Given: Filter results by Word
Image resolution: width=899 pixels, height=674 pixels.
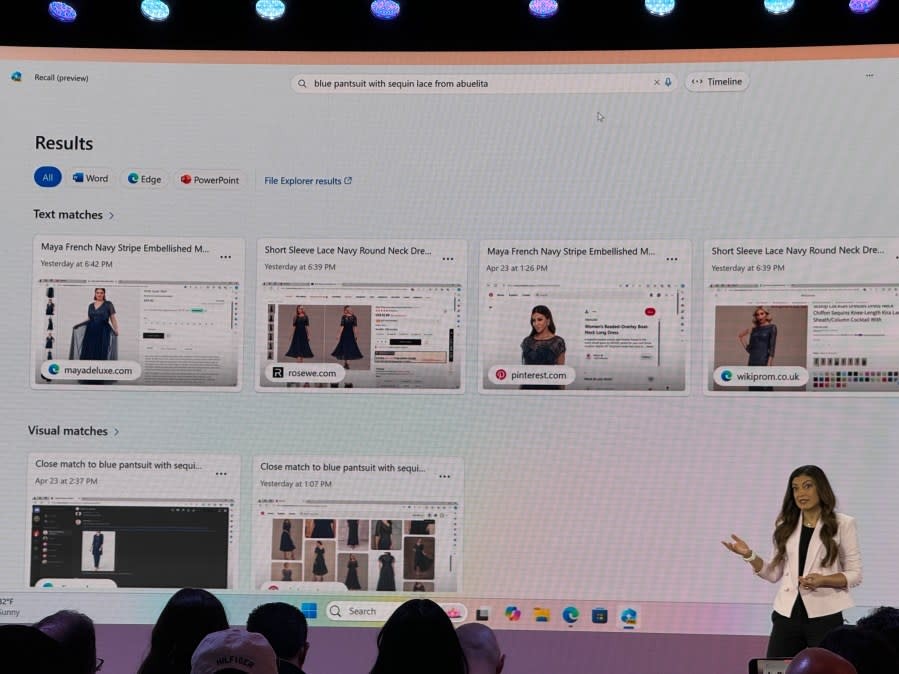Looking at the screenshot, I should click(x=90, y=179).
